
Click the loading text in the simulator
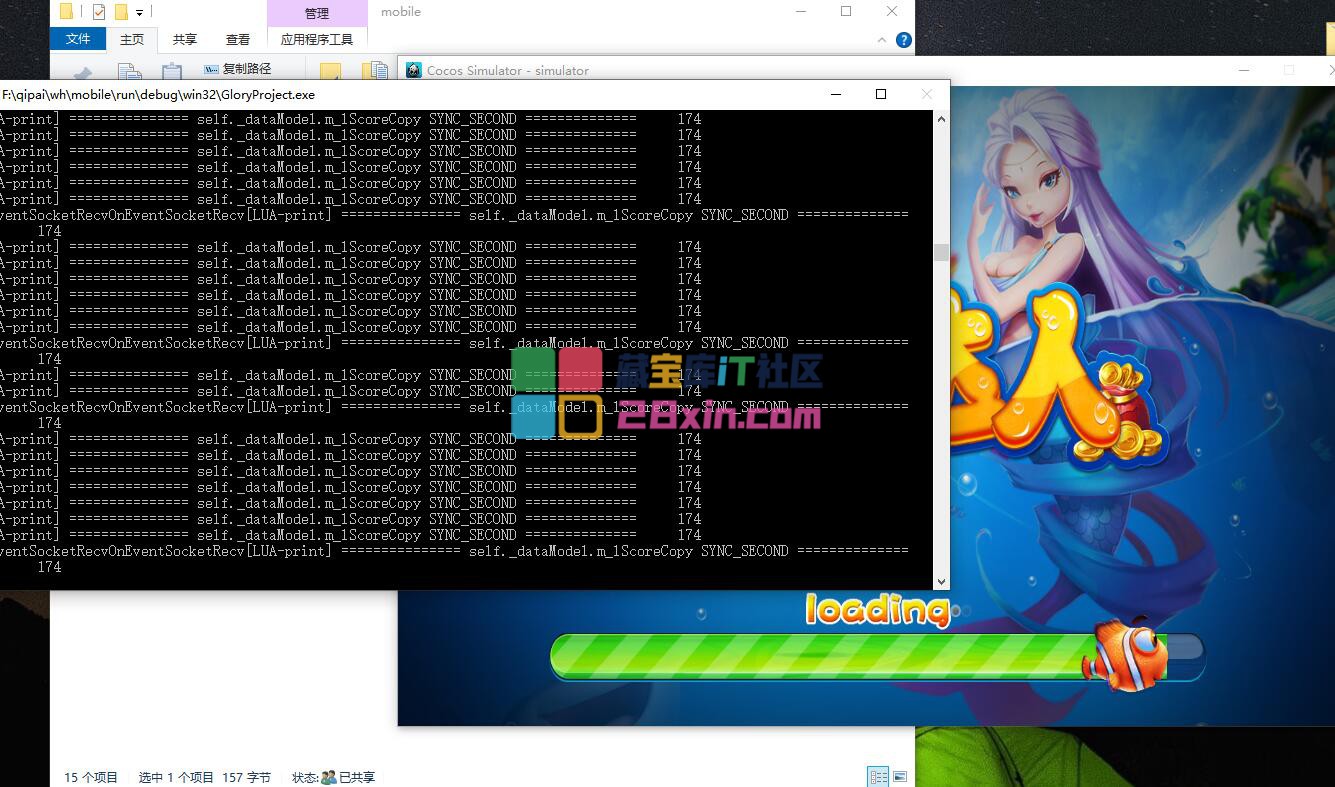click(877, 609)
